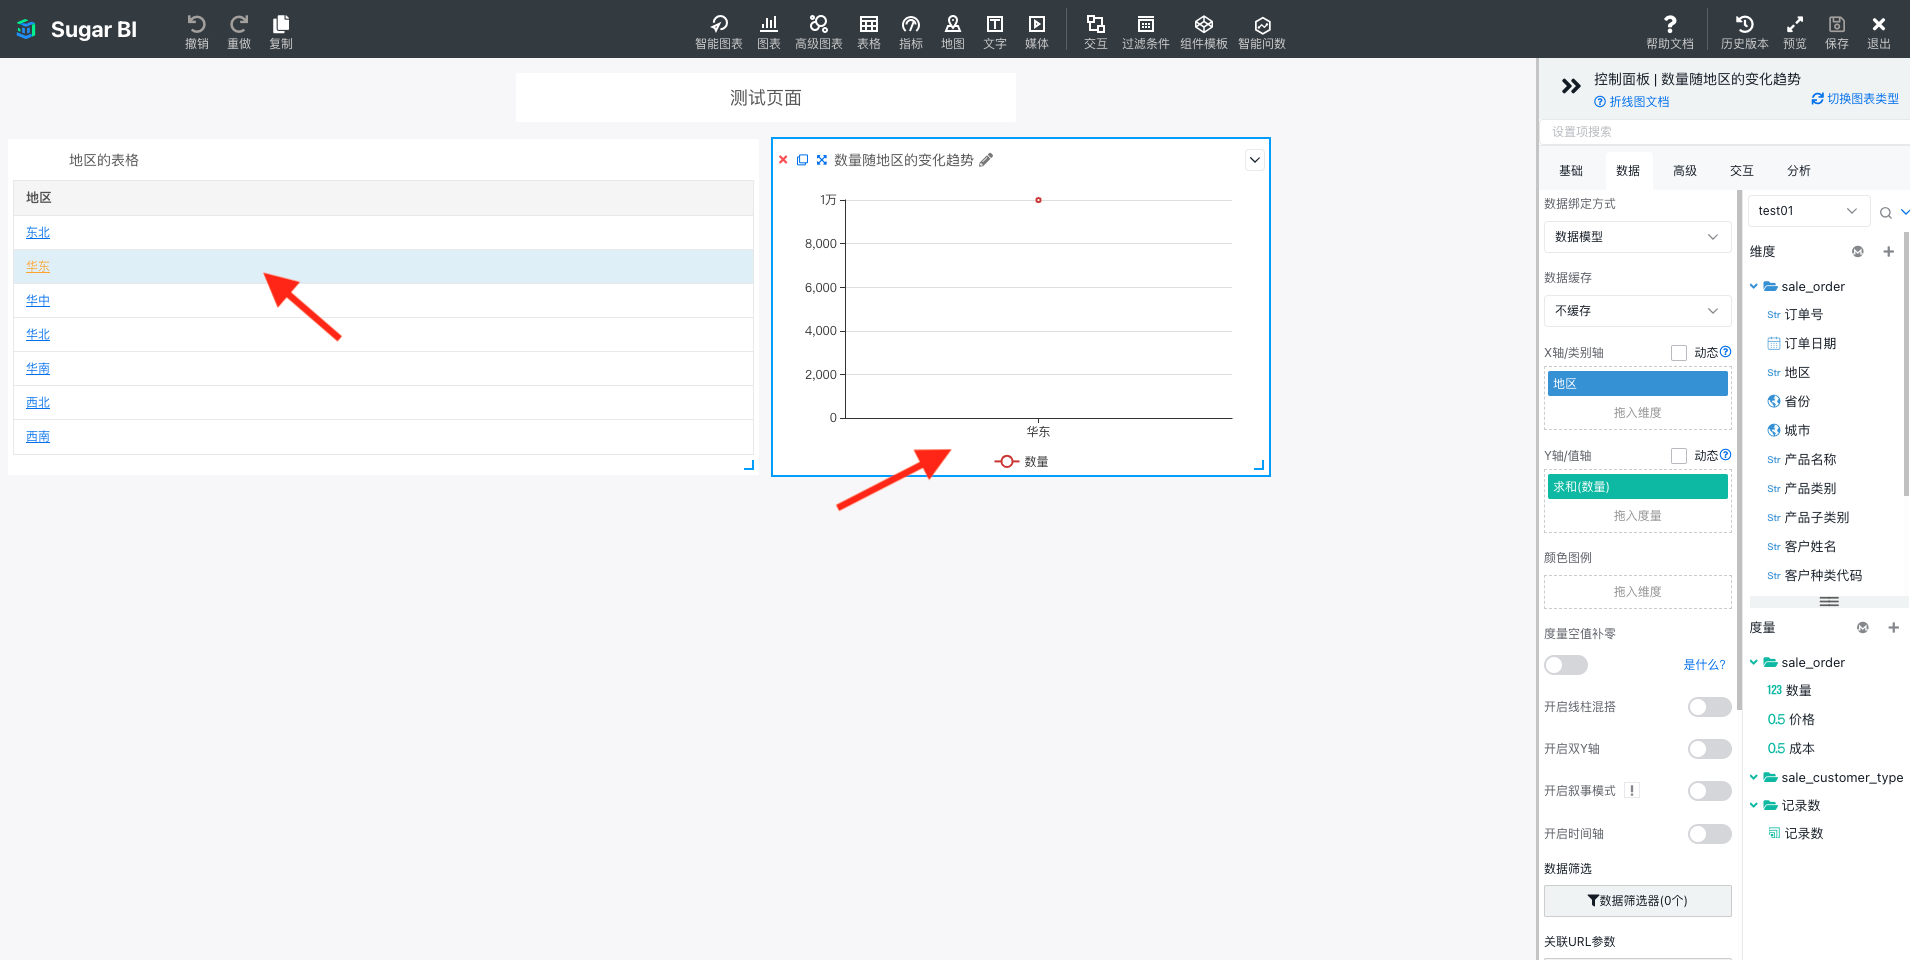Switch to the 交互 tab

[x=1742, y=171]
